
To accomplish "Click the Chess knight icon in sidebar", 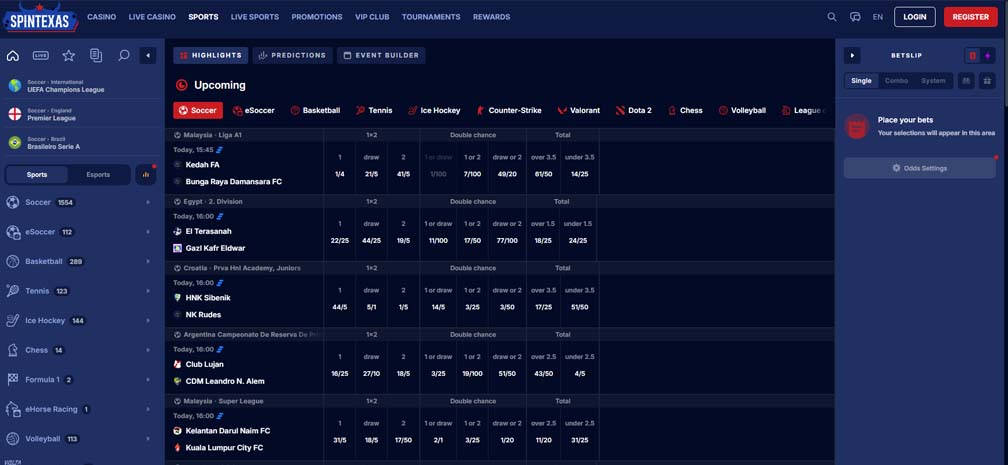I will click(x=13, y=350).
